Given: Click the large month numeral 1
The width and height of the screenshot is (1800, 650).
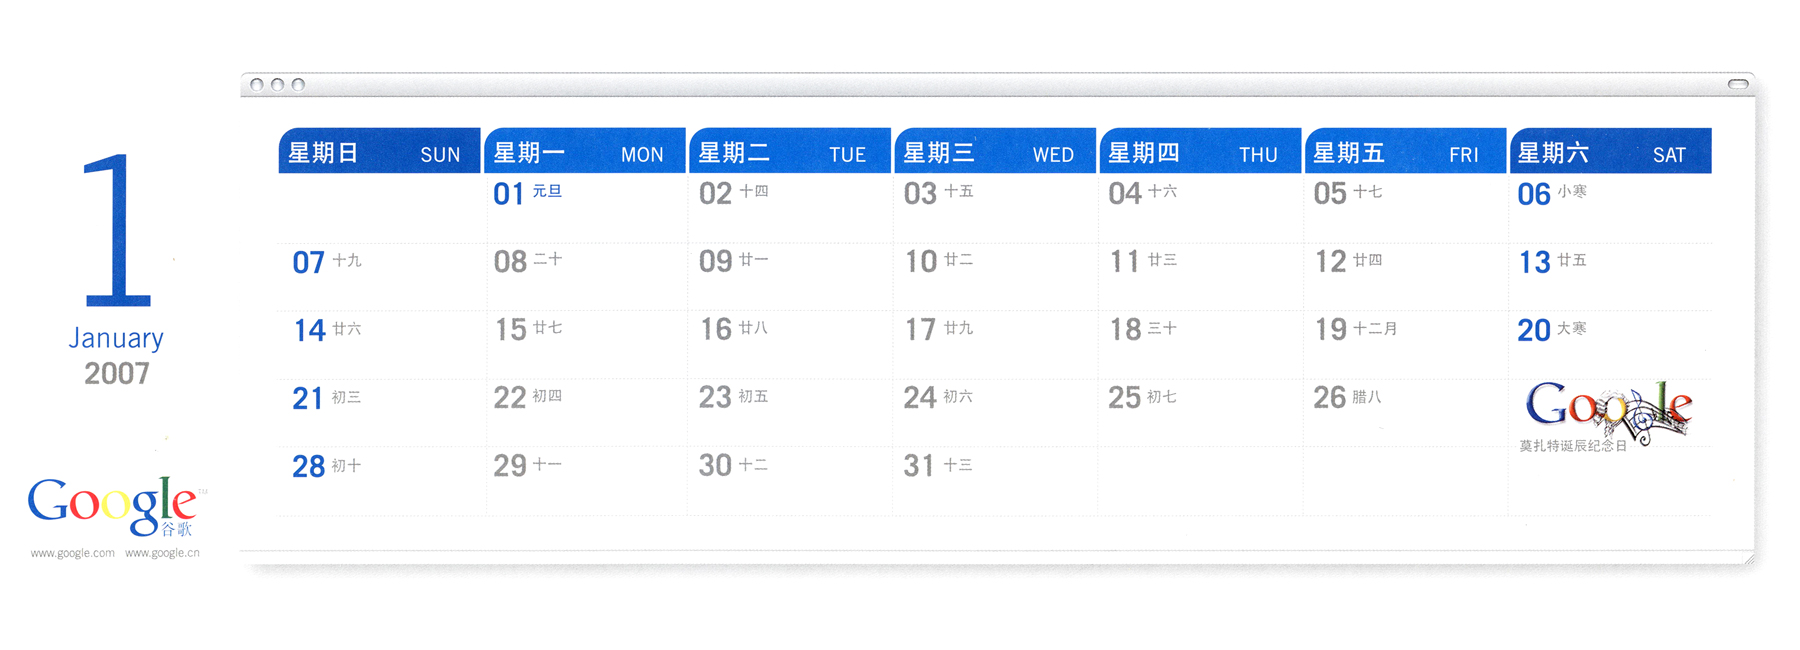Looking at the screenshot, I should (x=118, y=230).
